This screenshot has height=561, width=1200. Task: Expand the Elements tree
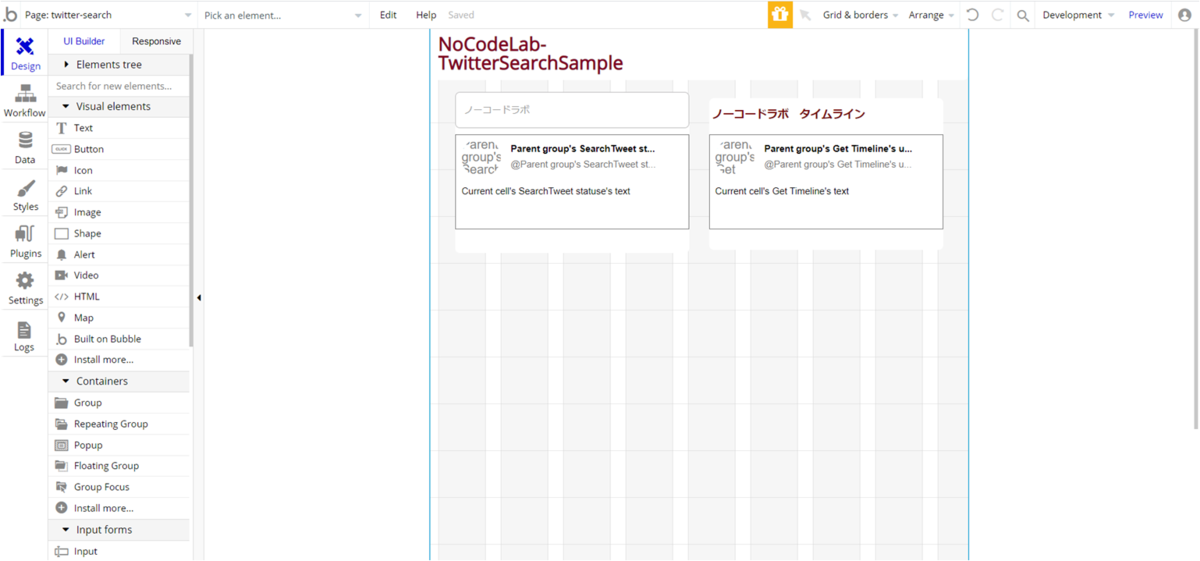[x=118, y=64]
